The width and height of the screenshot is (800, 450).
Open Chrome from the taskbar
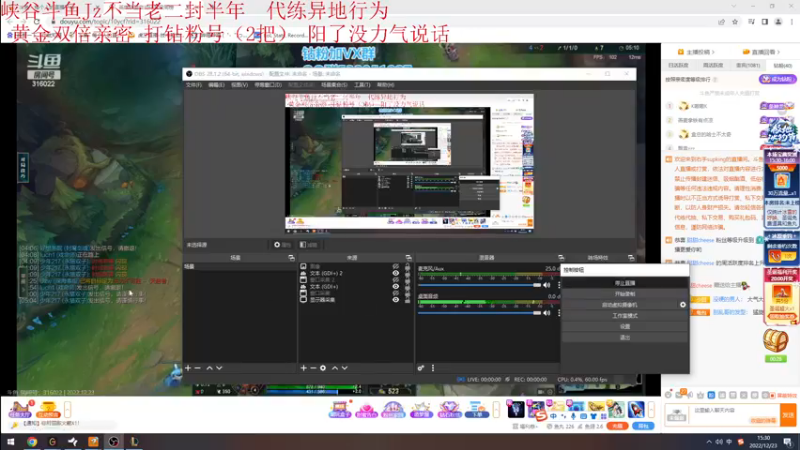tap(32, 442)
